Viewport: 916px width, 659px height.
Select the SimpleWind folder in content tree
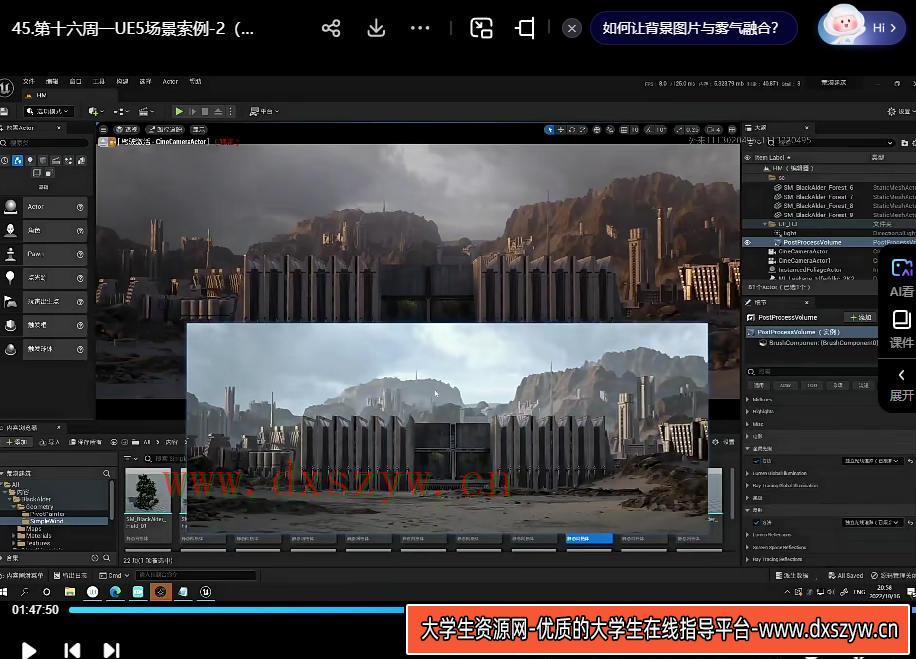coord(47,521)
